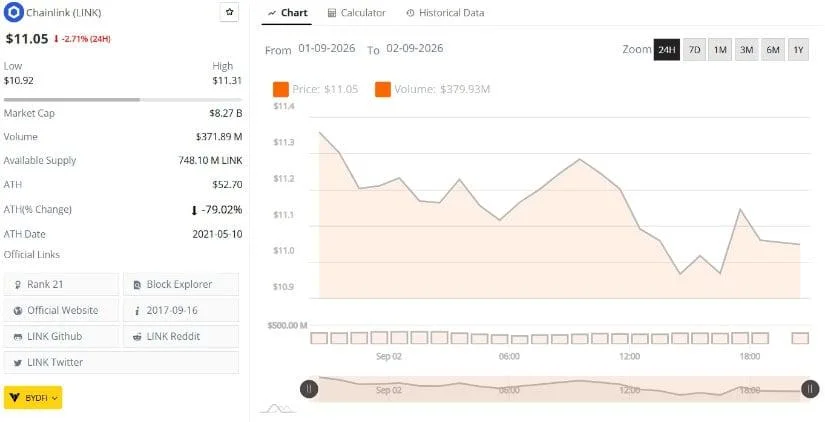Click the ATH Date value 2021-05-10
The width and height of the screenshot is (825, 422).
coord(217,234)
